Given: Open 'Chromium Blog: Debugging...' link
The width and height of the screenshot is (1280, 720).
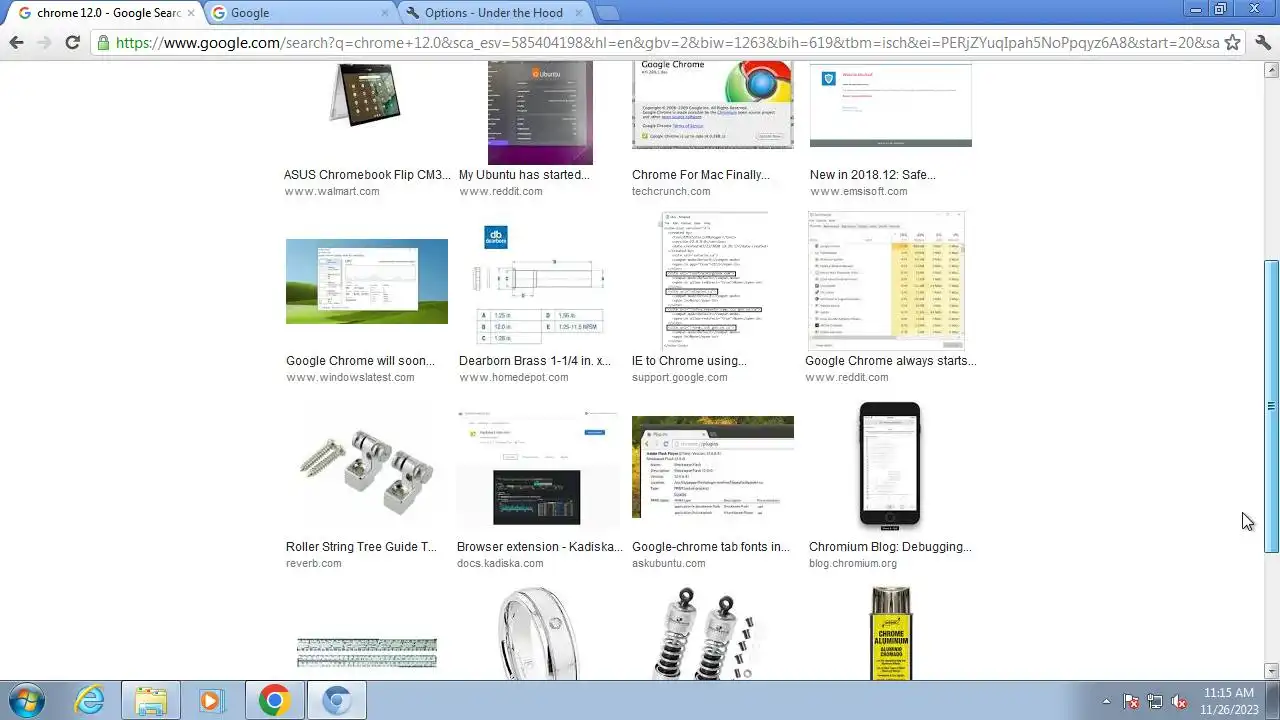Looking at the screenshot, I should [x=890, y=547].
